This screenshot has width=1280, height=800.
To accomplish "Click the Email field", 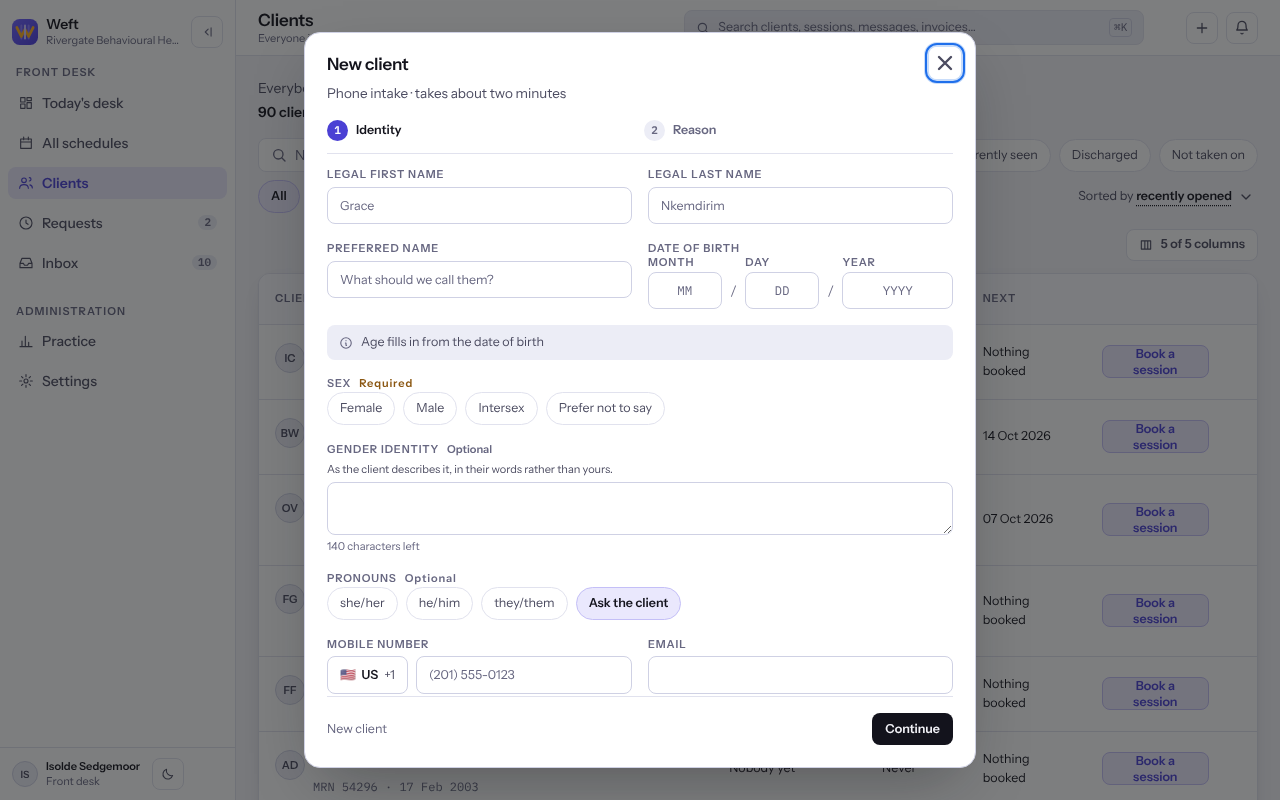I will (800, 675).
